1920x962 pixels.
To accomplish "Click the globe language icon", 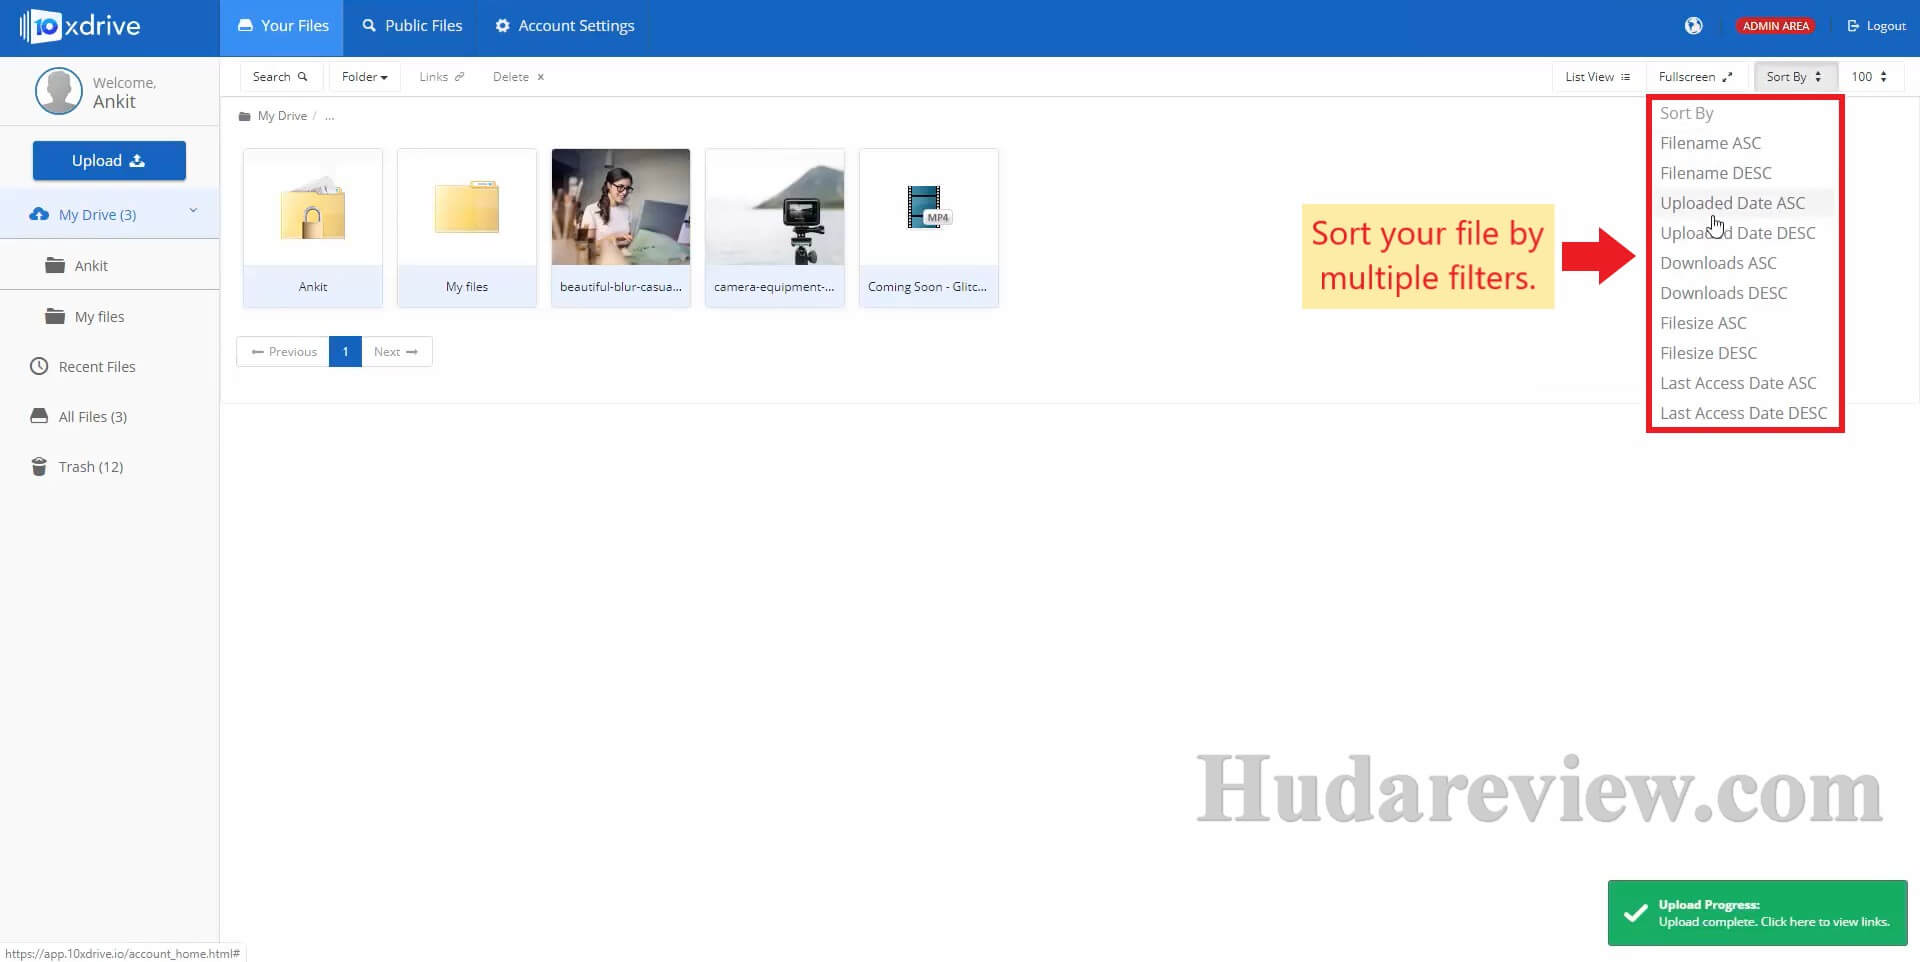I will 1693,26.
